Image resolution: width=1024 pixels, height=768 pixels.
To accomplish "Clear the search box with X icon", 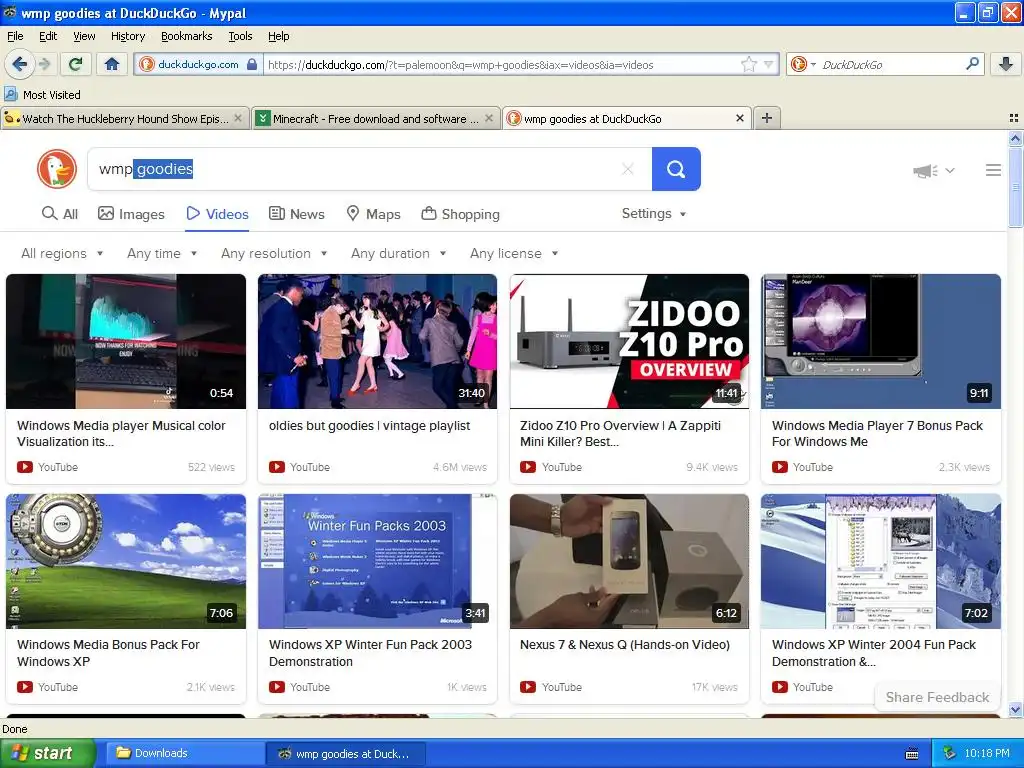I will 628,169.
